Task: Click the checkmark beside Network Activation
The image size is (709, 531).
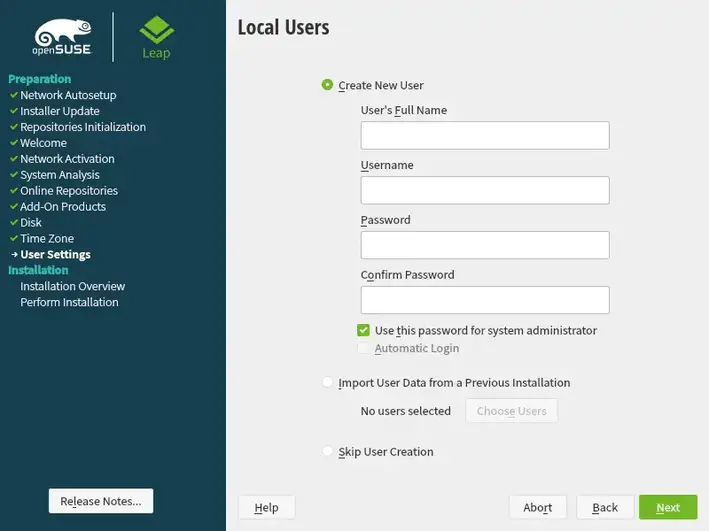Action: point(14,159)
